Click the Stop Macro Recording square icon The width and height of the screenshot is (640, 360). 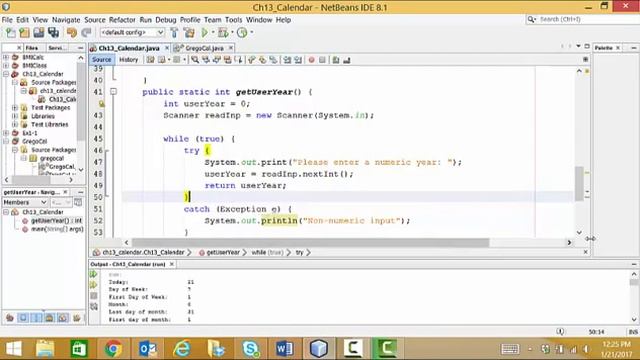pyautogui.click(x=322, y=60)
